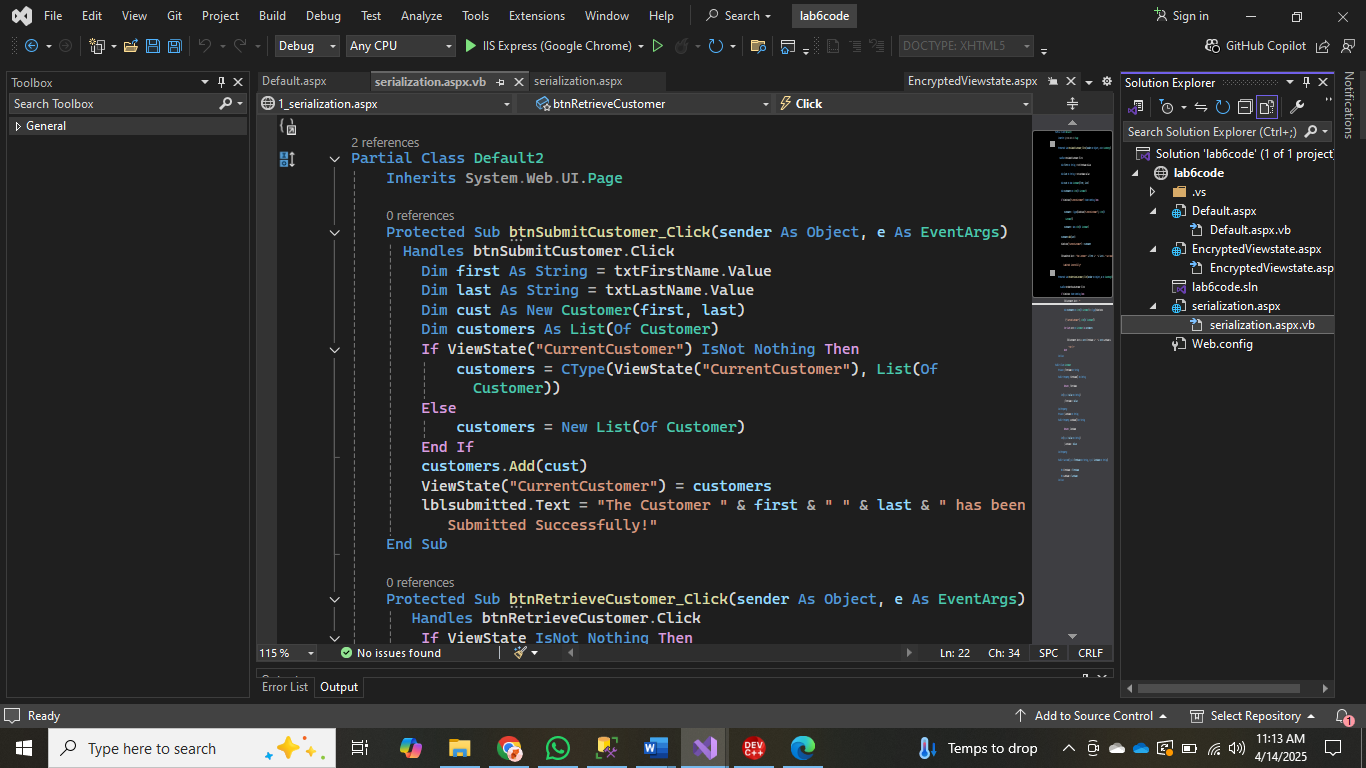Click the Undo arrow icon
This screenshot has width=1366, height=768.
(x=205, y=46)
